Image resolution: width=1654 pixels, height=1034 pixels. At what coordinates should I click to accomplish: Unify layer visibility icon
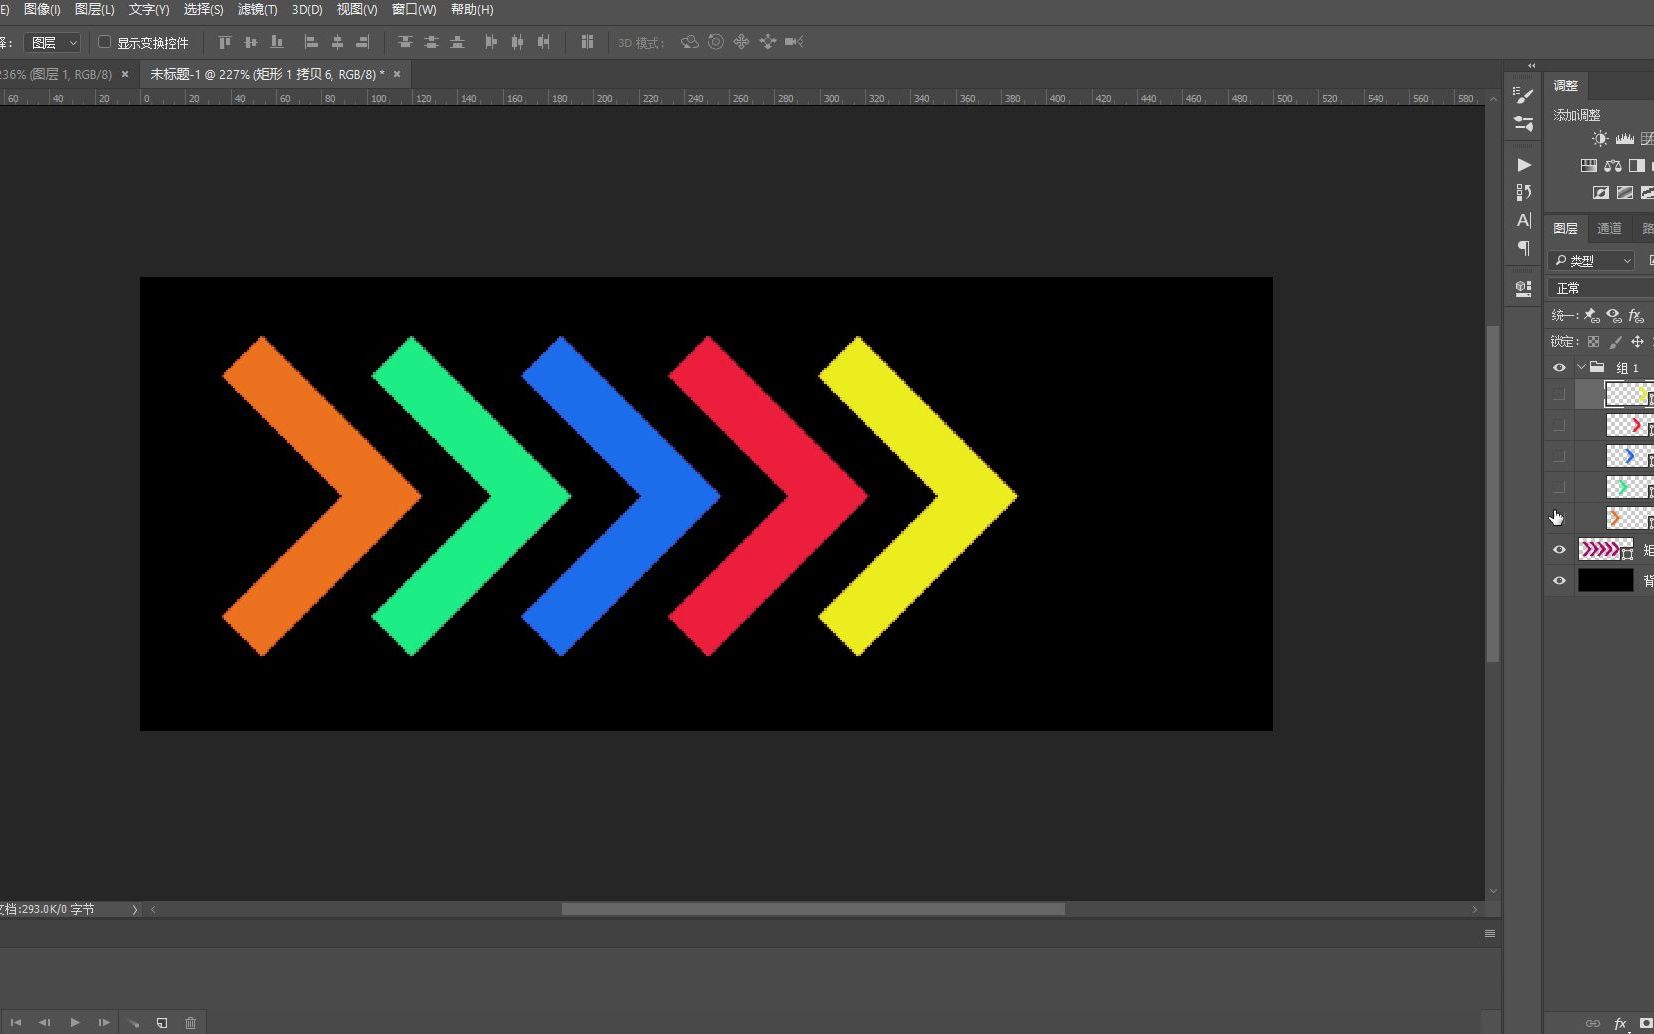pyautogui.click(x=1613, y=315)
